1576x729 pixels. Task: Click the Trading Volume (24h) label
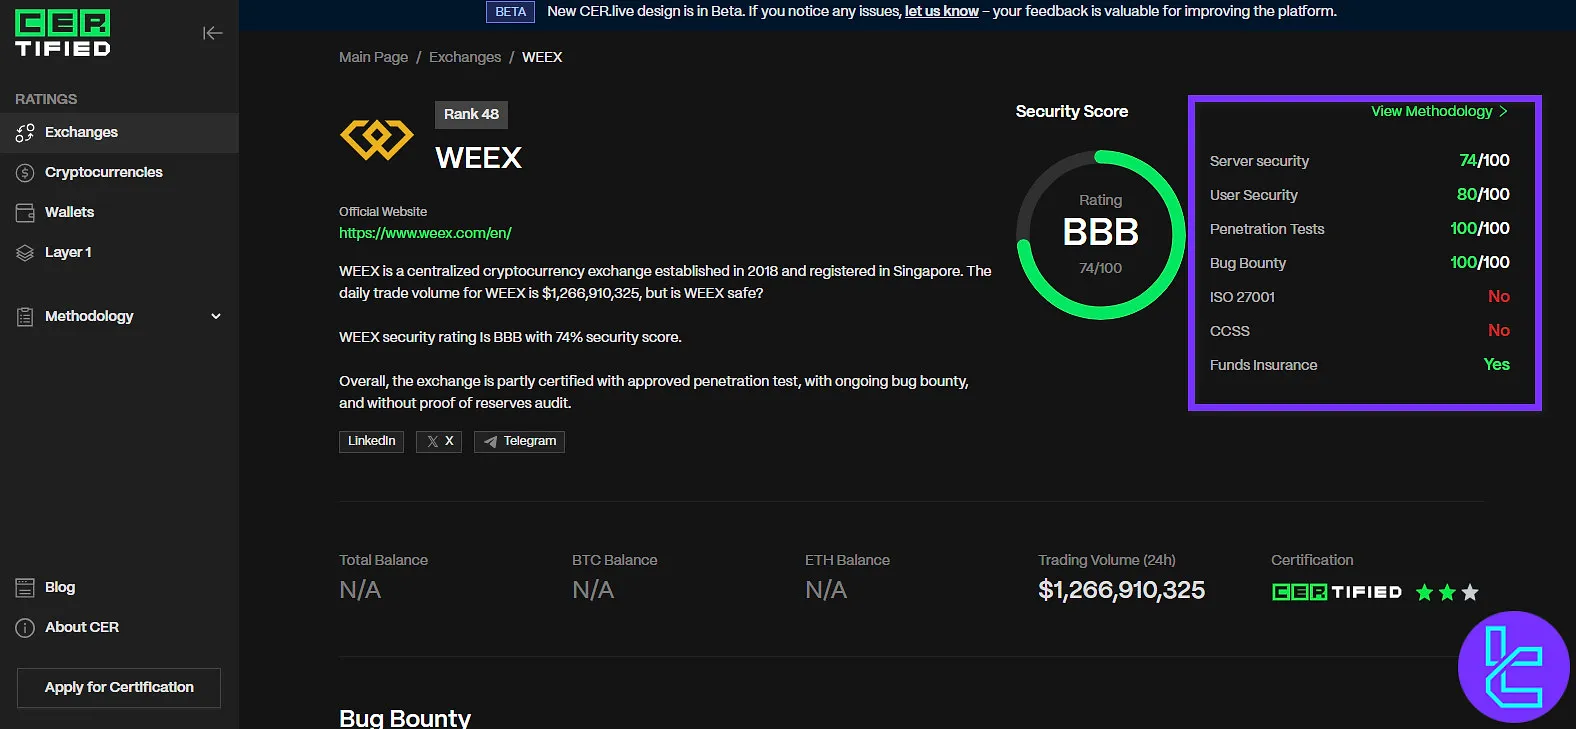click(x=1107, y=560)
